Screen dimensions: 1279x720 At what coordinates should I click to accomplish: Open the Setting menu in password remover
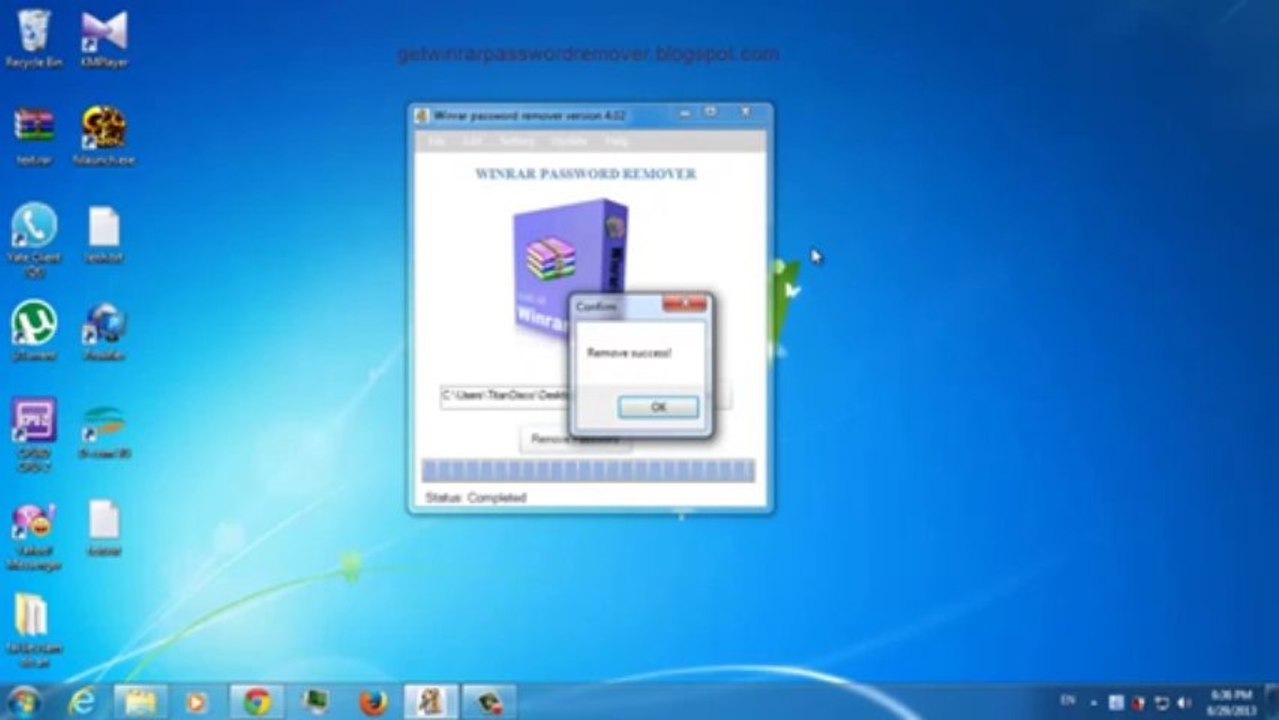pyautogui.click(x=517, y=142)
